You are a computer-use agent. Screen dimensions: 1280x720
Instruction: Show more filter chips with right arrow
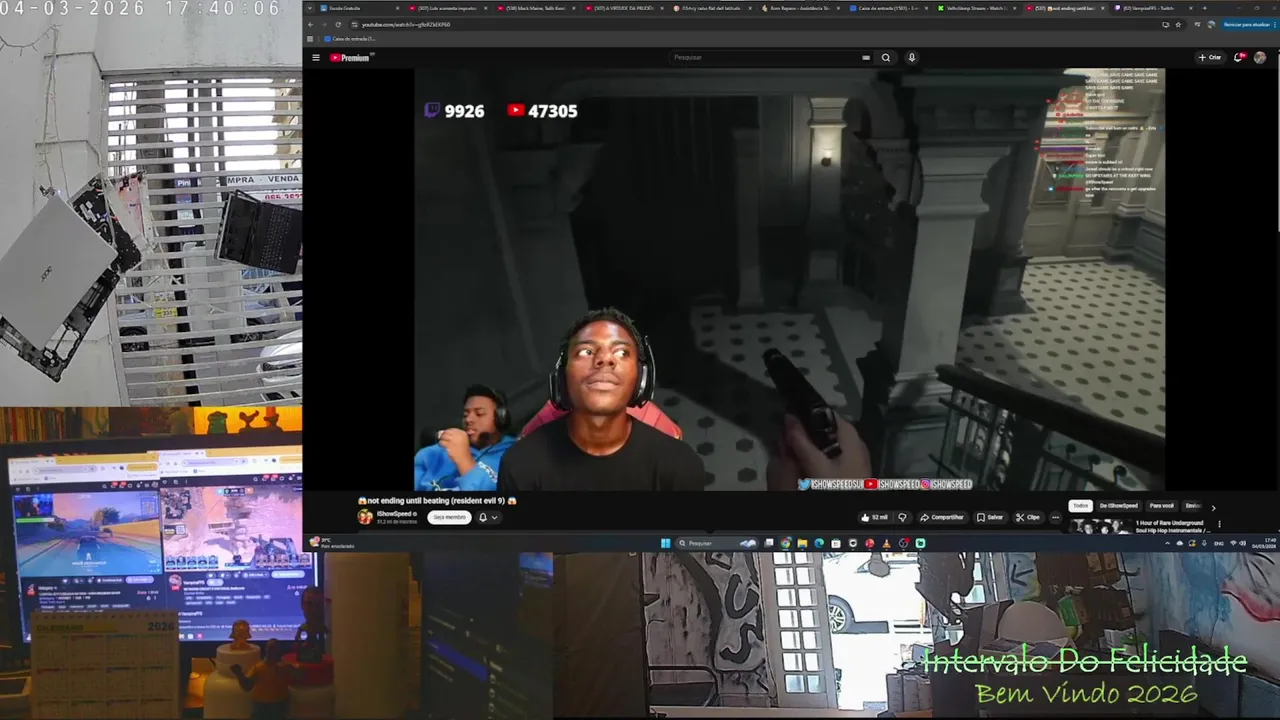(x=1214, y=508)
